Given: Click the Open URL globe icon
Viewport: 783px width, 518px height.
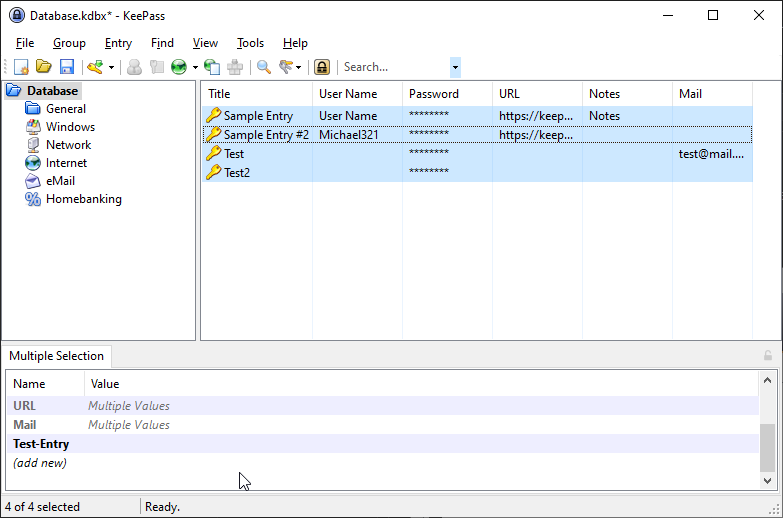Looking at the screenshot, I should (179, 67).
